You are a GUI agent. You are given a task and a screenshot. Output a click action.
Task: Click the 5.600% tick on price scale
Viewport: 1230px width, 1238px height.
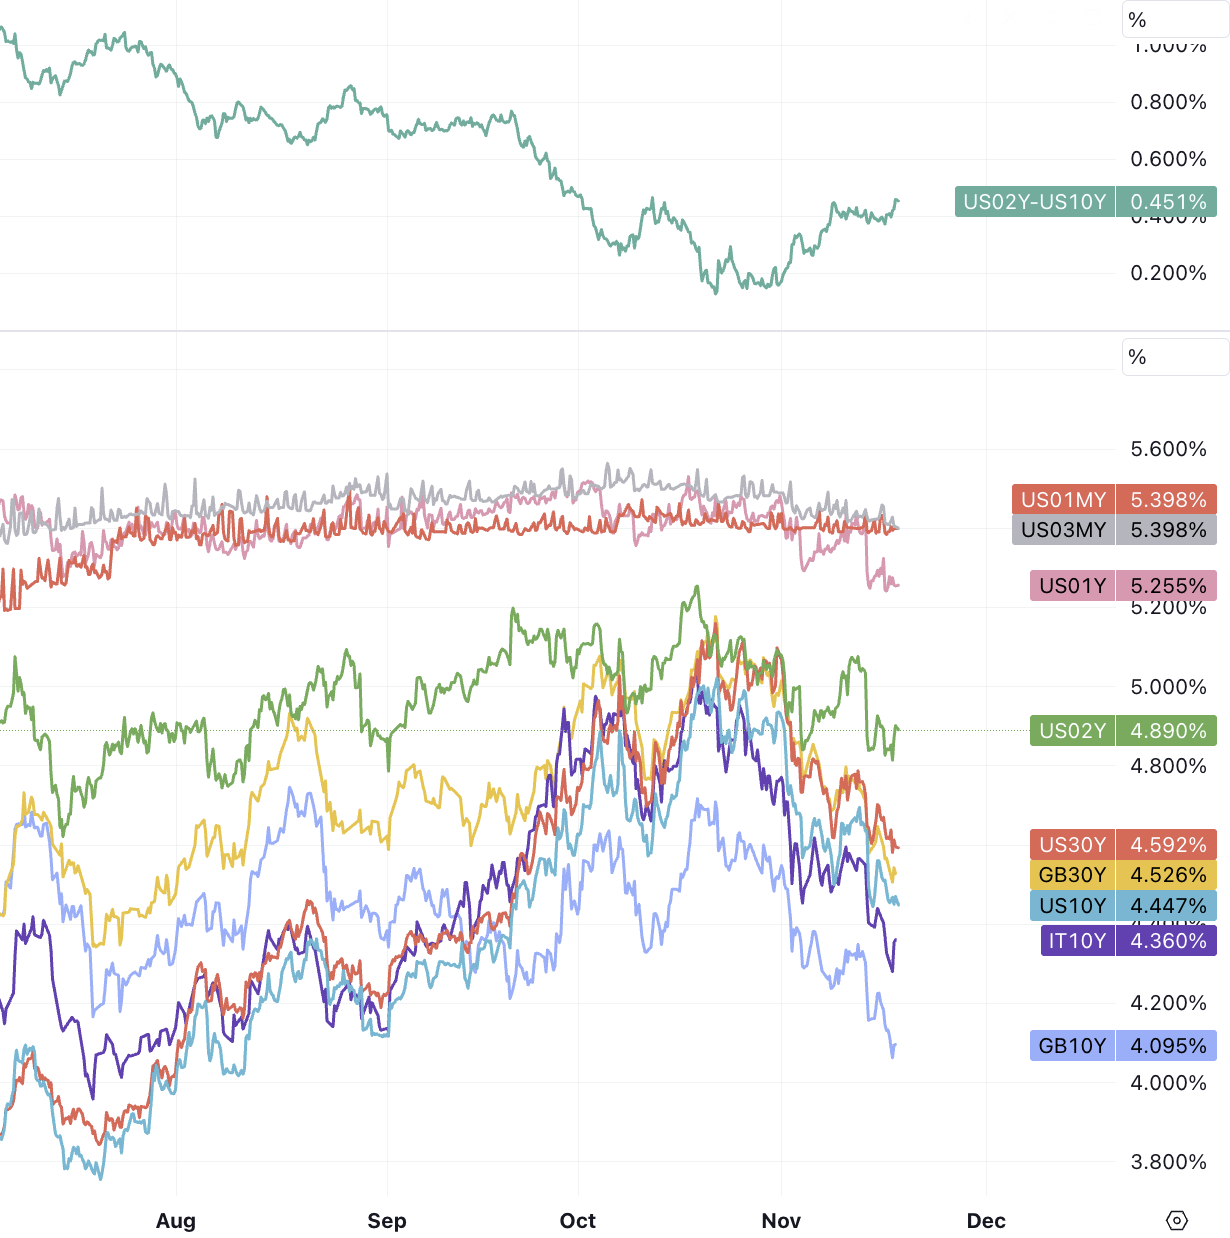[x=1168, y=449]
